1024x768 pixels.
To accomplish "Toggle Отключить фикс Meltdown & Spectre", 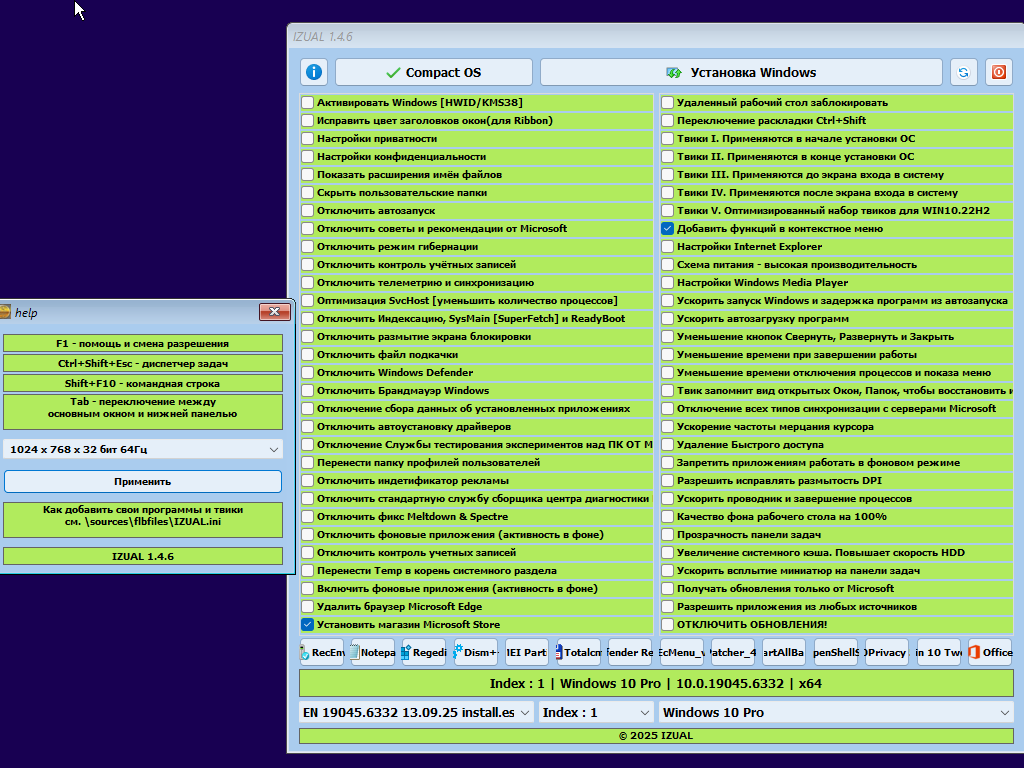I will point(308,517).
